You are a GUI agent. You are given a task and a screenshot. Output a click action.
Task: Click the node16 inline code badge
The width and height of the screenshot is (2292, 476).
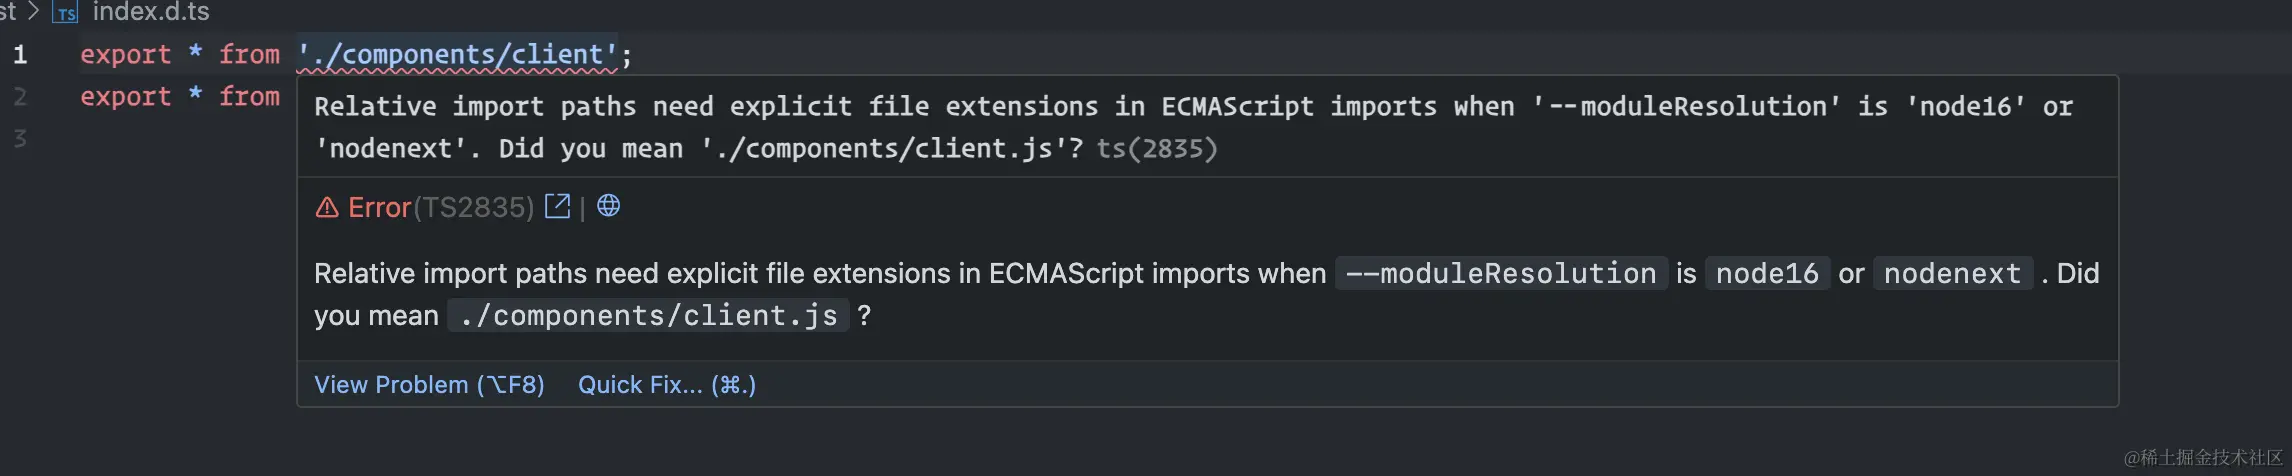pyautogui.click(x=1767, y=273)
